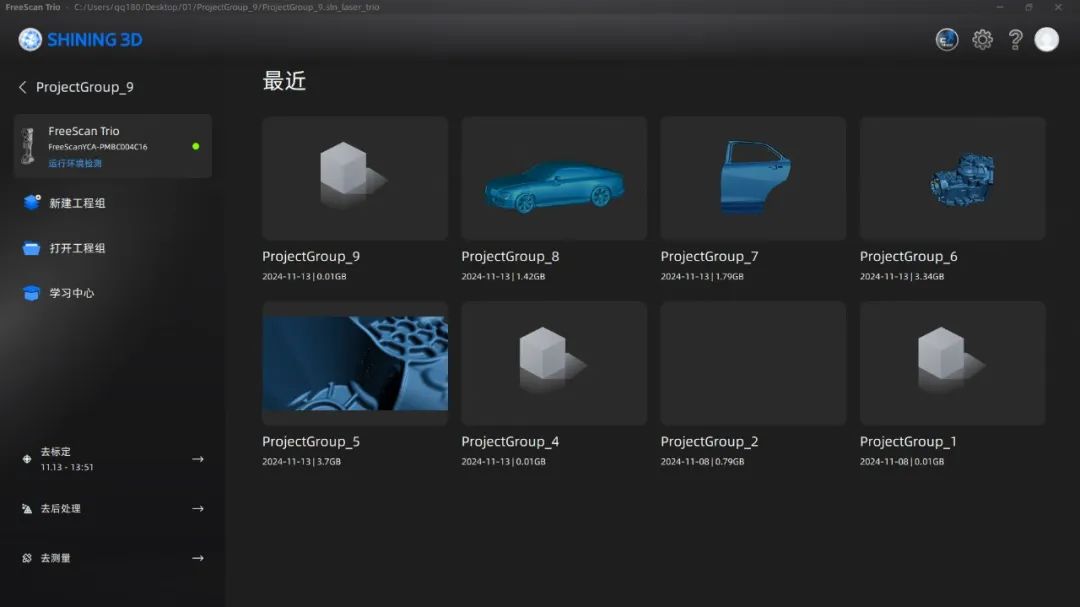Click the 去后处理 icon
The image size is (1080, 607).
pos(27,509)
